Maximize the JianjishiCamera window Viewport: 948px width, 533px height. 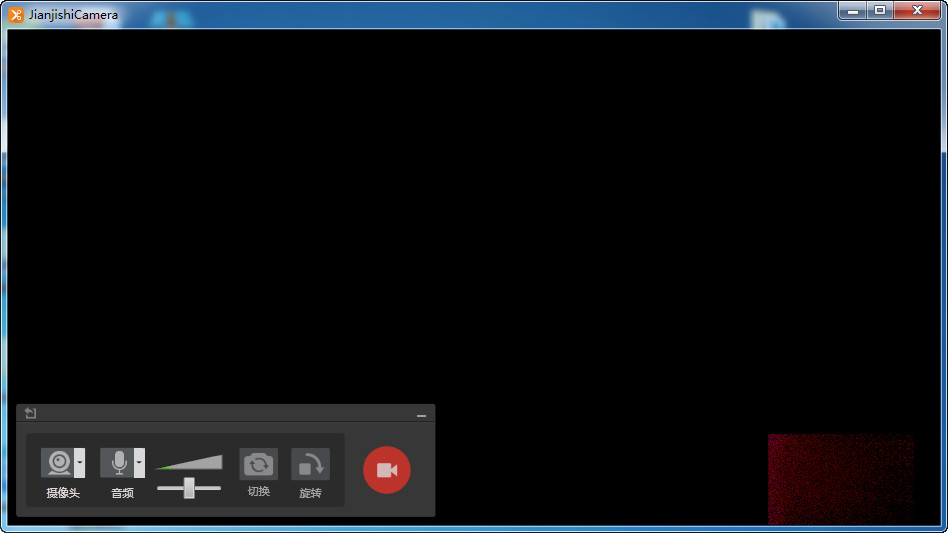point(880,10)
